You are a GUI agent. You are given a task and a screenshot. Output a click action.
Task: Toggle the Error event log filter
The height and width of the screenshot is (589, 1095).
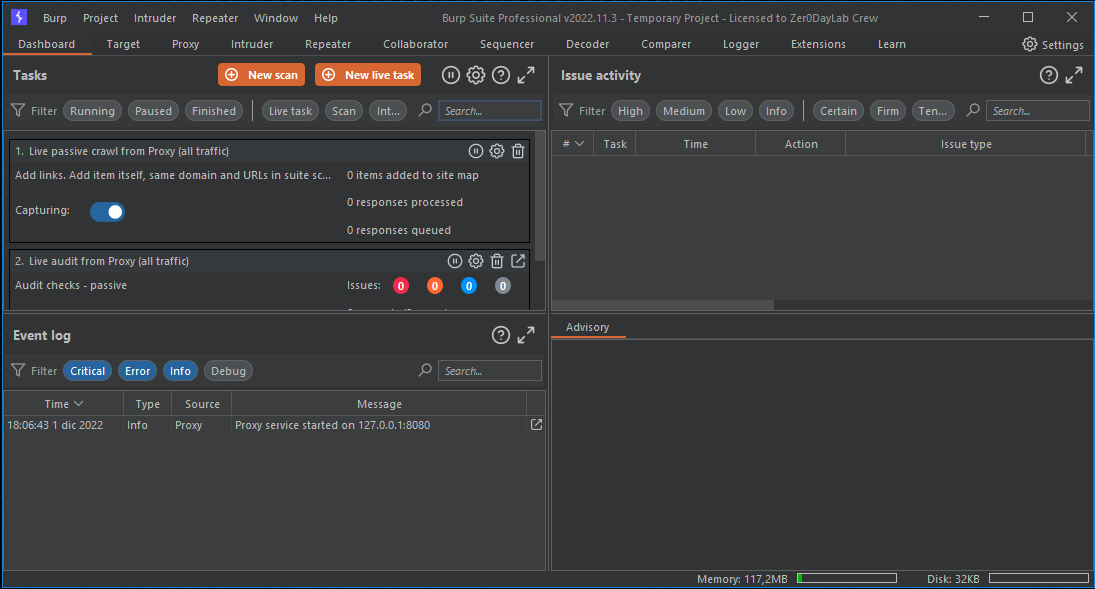point(138,371)
